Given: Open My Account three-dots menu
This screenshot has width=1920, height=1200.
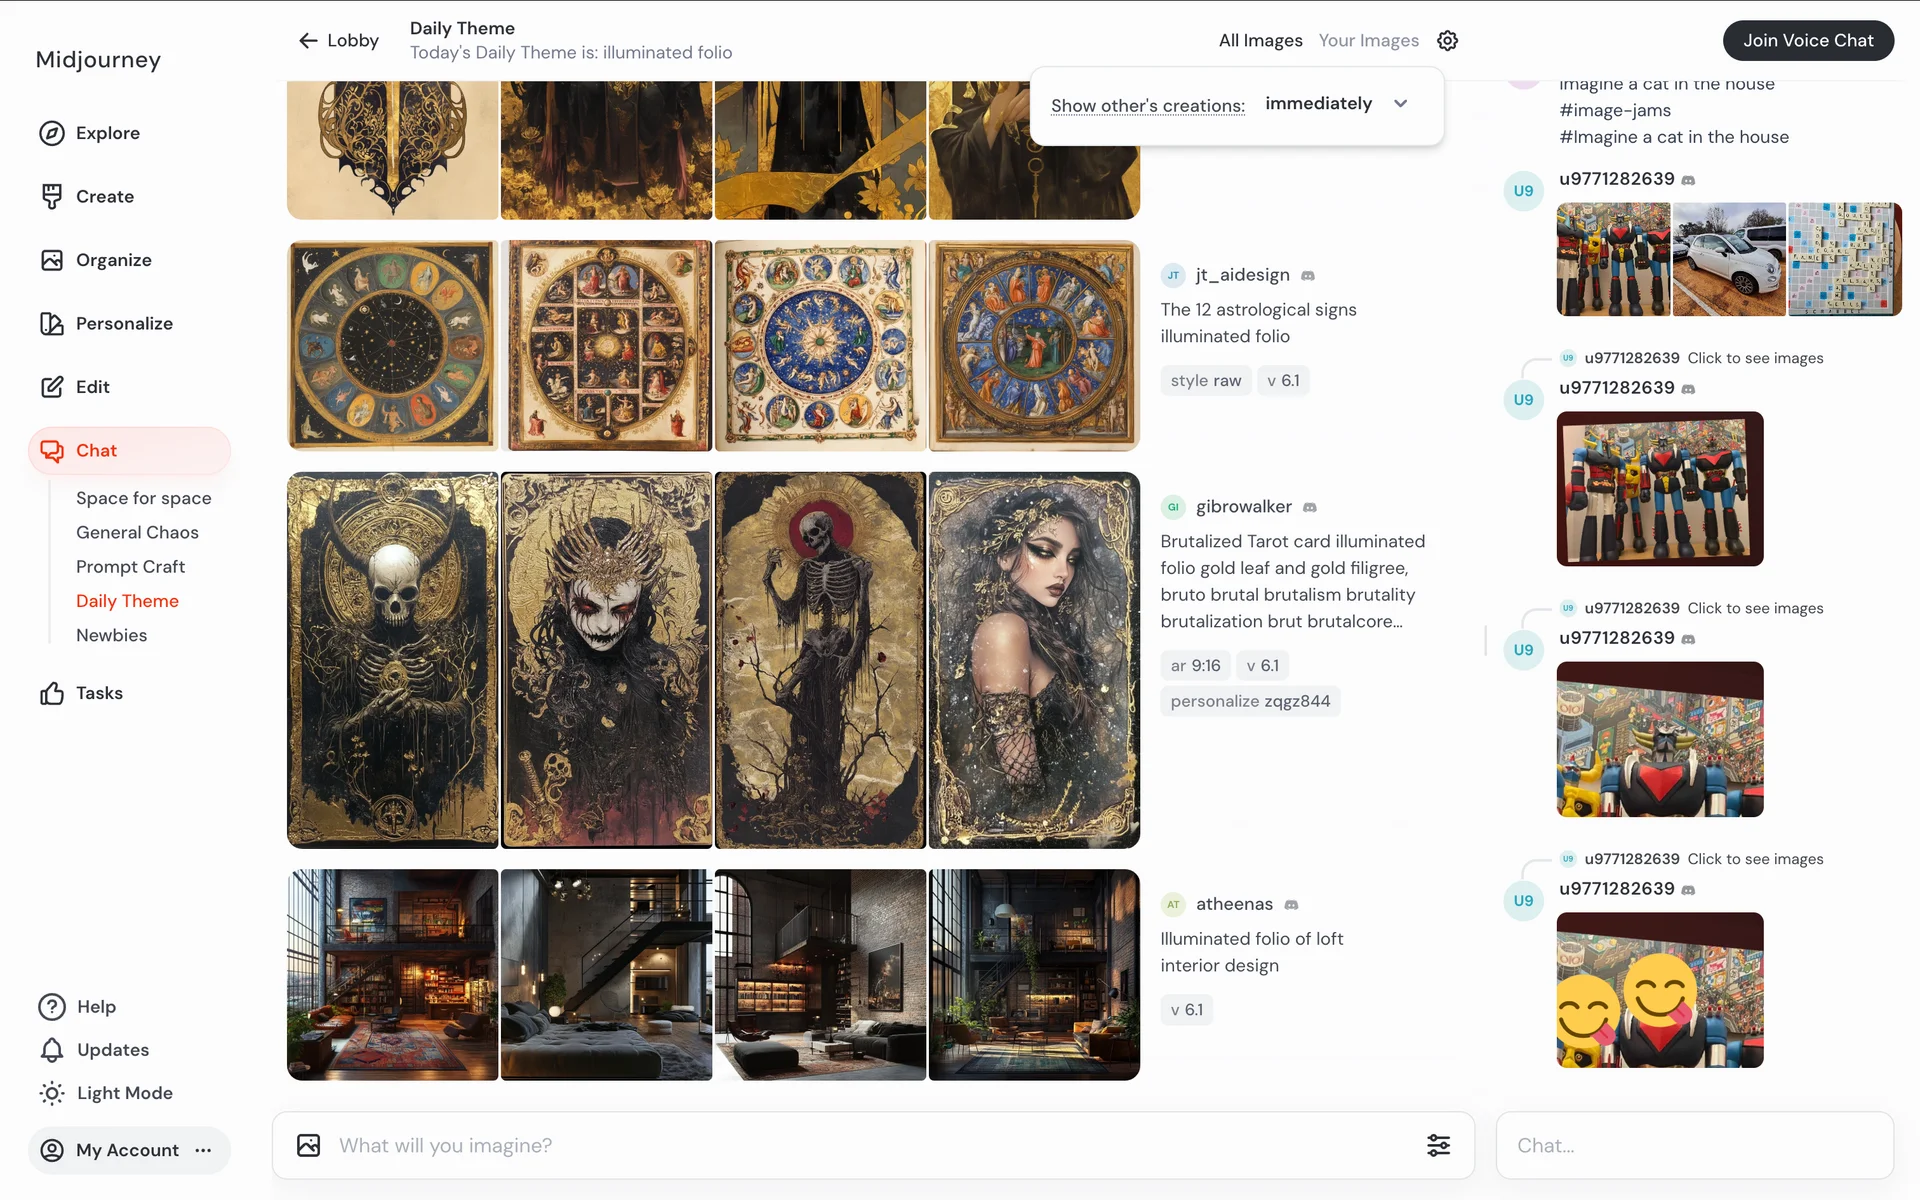Looking at the screenshot, I should (x=204, y=1150).
